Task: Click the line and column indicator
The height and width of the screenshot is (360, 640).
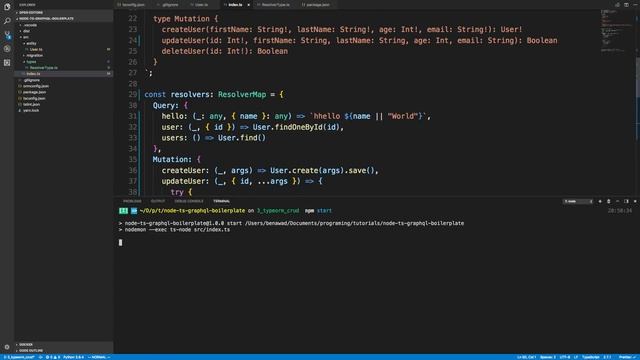Action: [527, 357]
